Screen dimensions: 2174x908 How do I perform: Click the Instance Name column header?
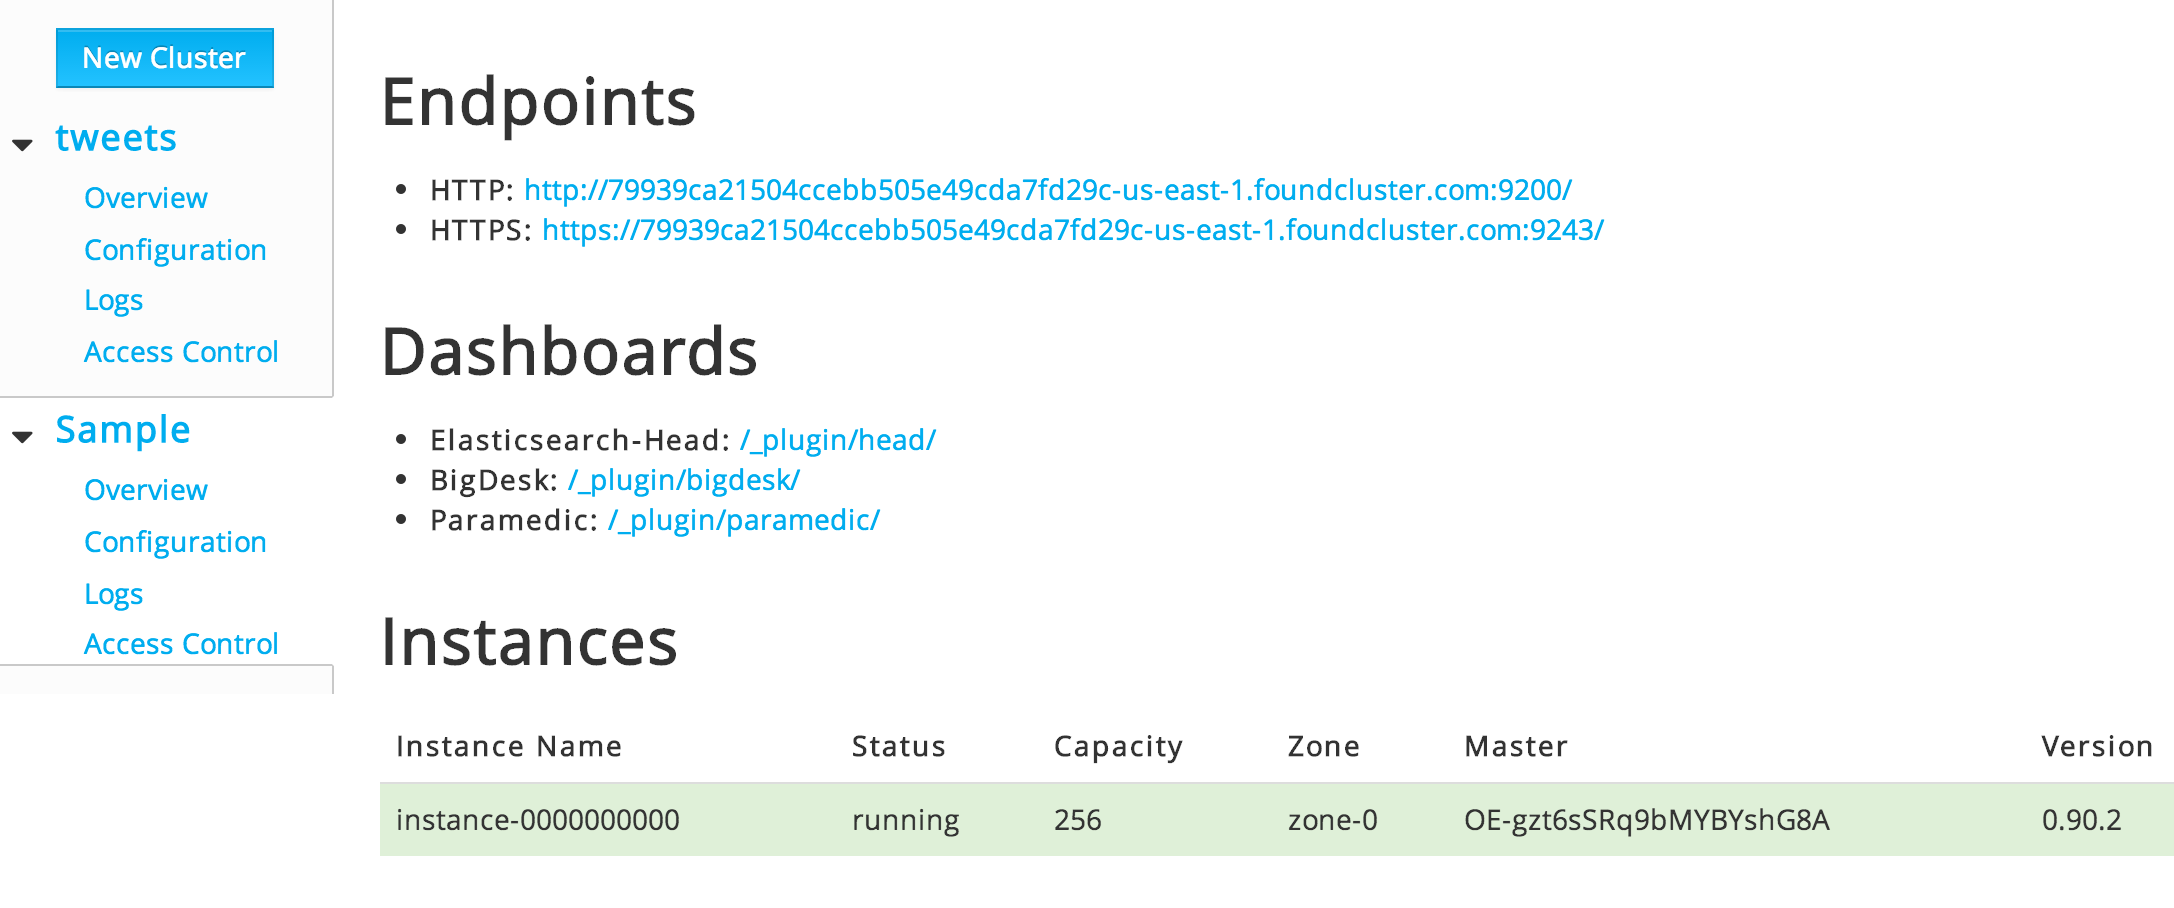509,746
